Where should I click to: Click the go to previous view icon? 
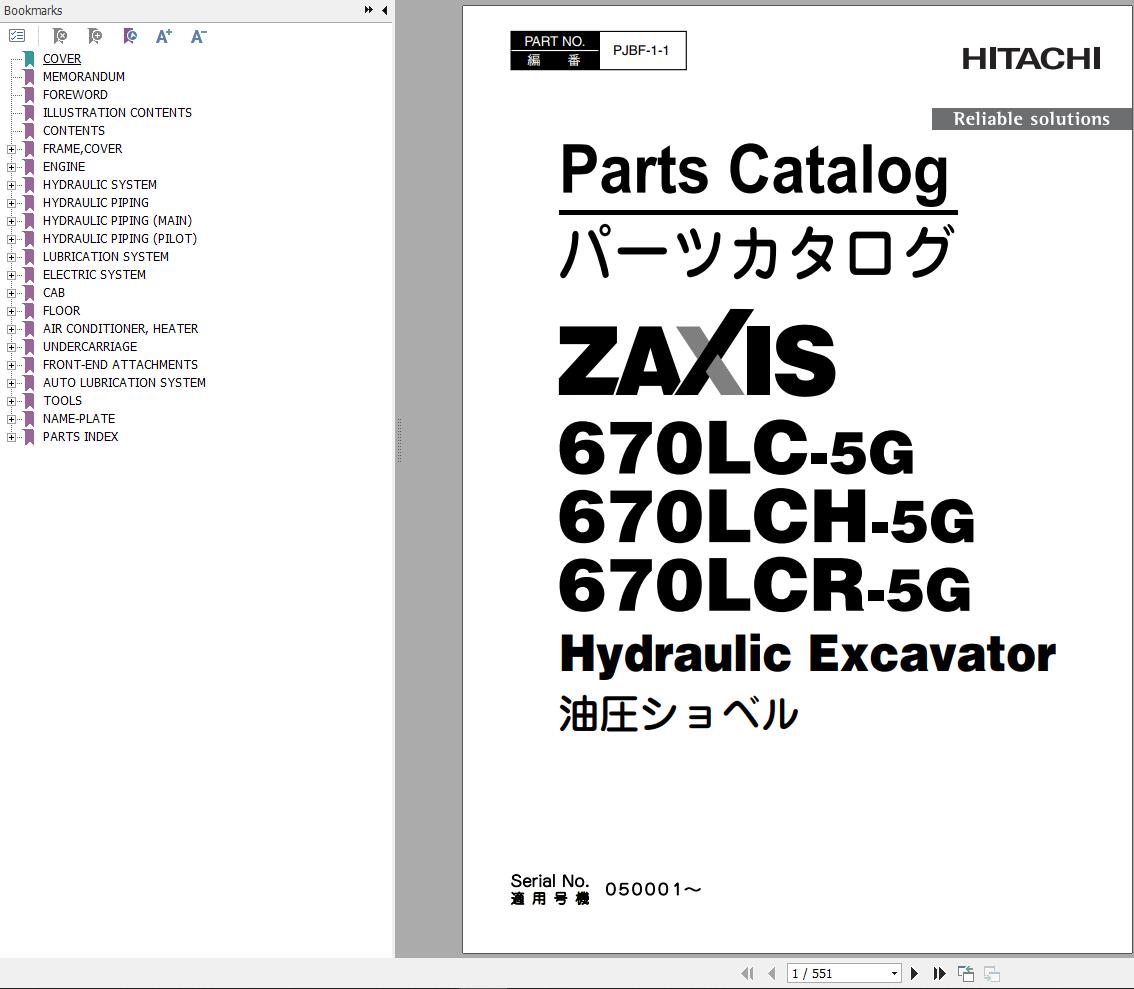coord(965,974)
